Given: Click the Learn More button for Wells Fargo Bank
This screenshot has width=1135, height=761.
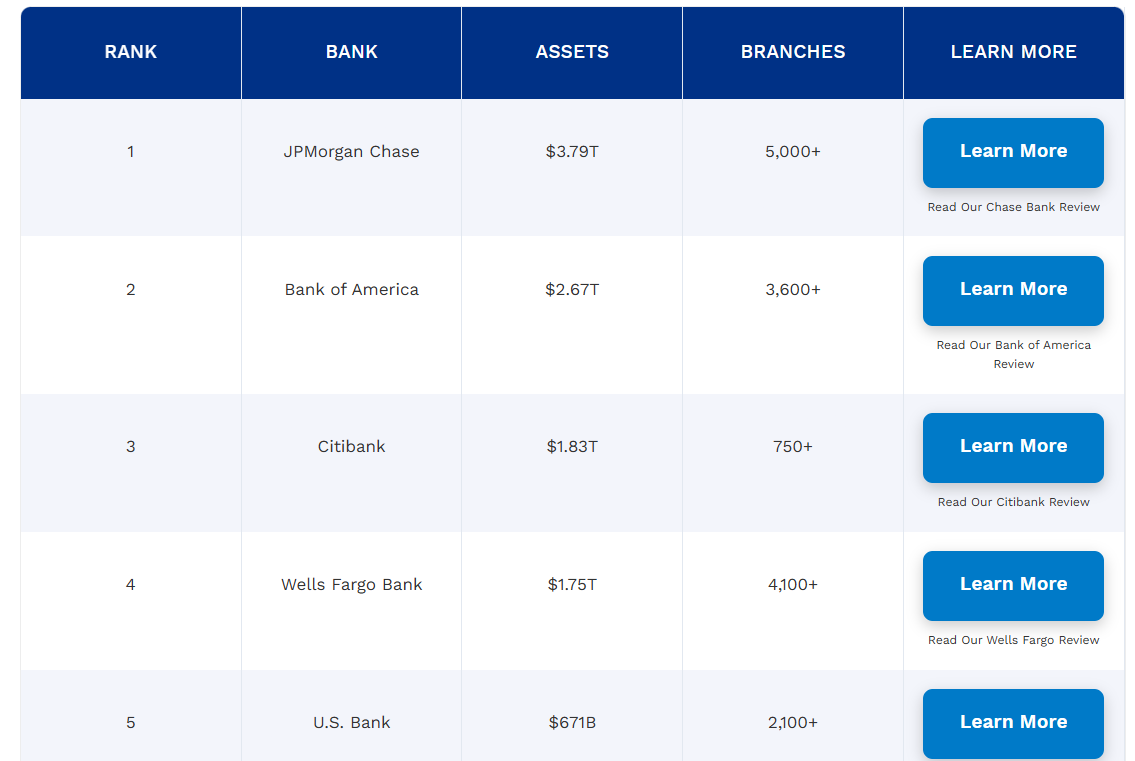Looking at the screenshot, I should (x=1013, y=585).
